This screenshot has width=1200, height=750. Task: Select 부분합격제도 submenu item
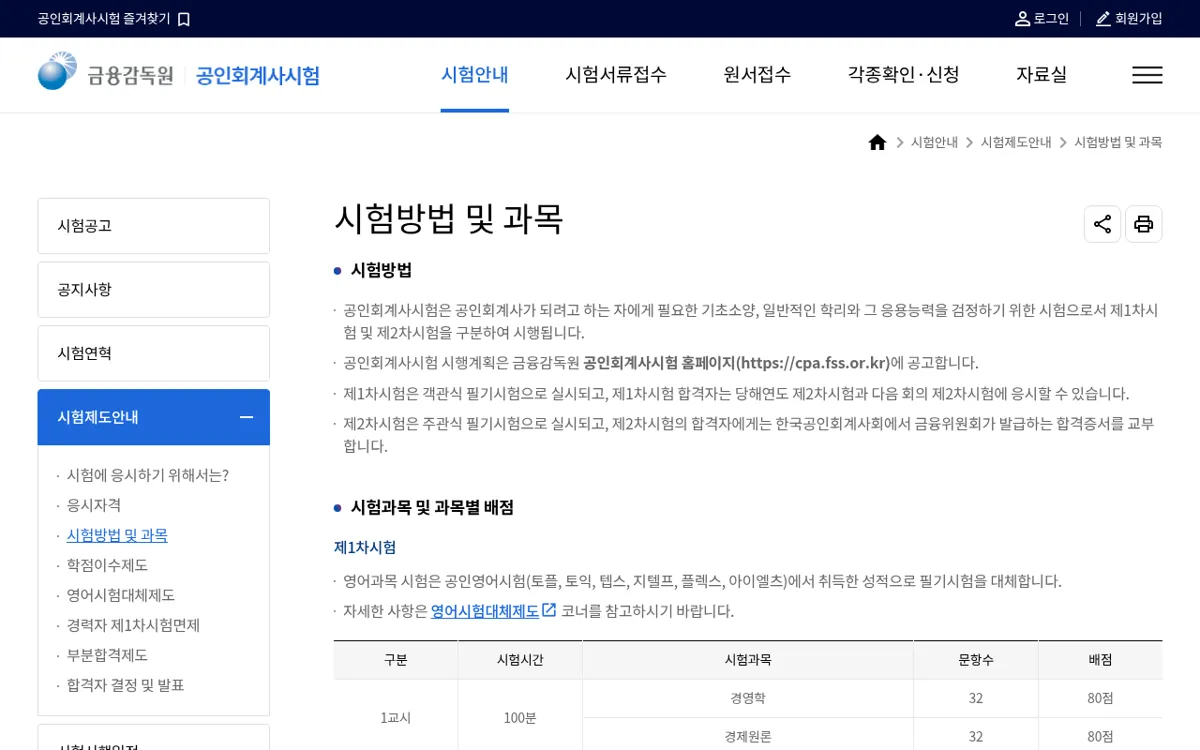coord(107,655)
